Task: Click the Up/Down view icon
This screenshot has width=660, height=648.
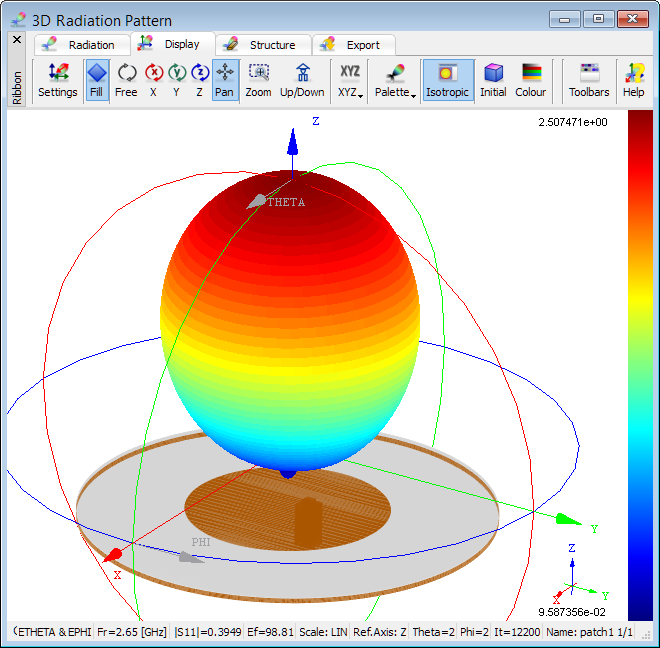Action: [301, 80]
